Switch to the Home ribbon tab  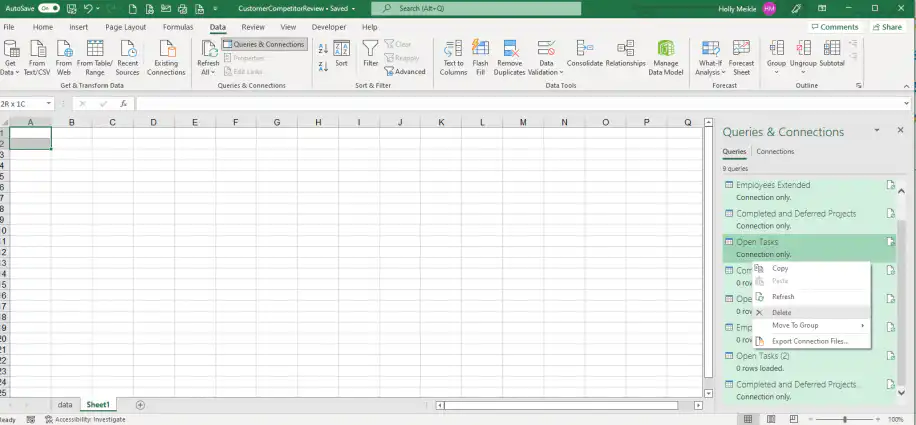43,27
